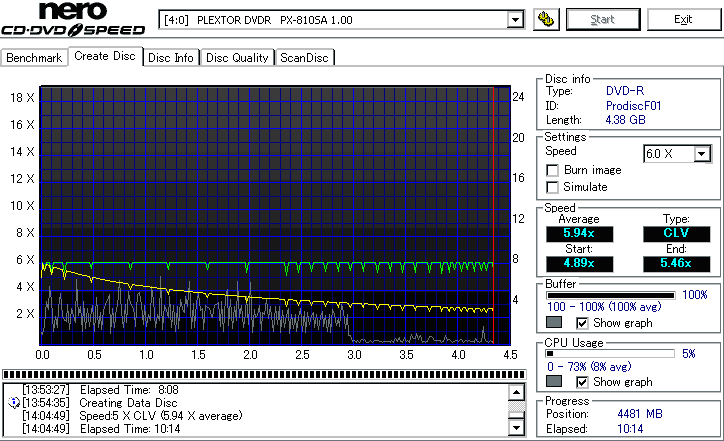Enable the Burn image checkbox
724x441 pixels.
(x=553, y=170)
